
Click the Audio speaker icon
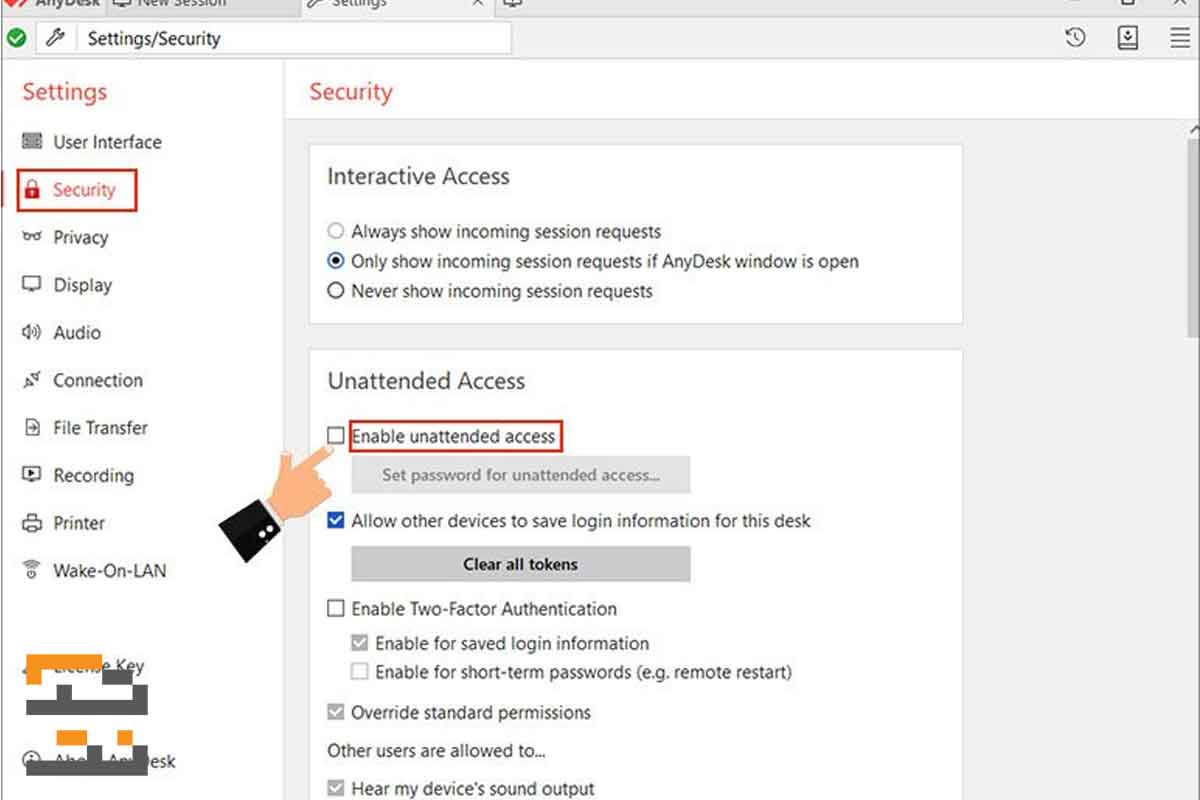point(32,332)
